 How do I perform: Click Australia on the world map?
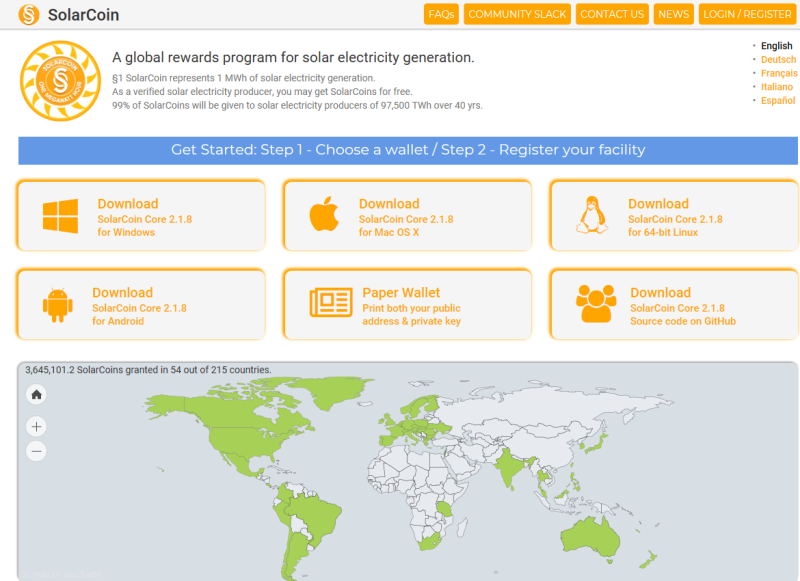[590, 537]
